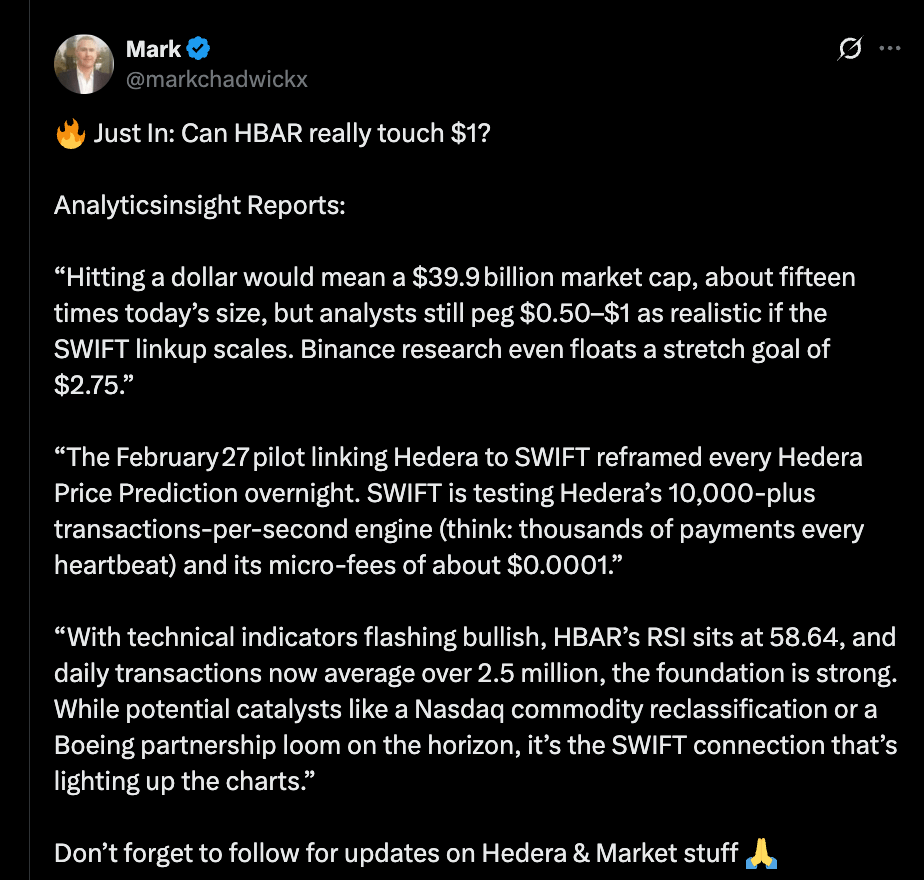Click the SWIFT linkup scales sentence
924x880 pixels.
(x=174, y=350)
